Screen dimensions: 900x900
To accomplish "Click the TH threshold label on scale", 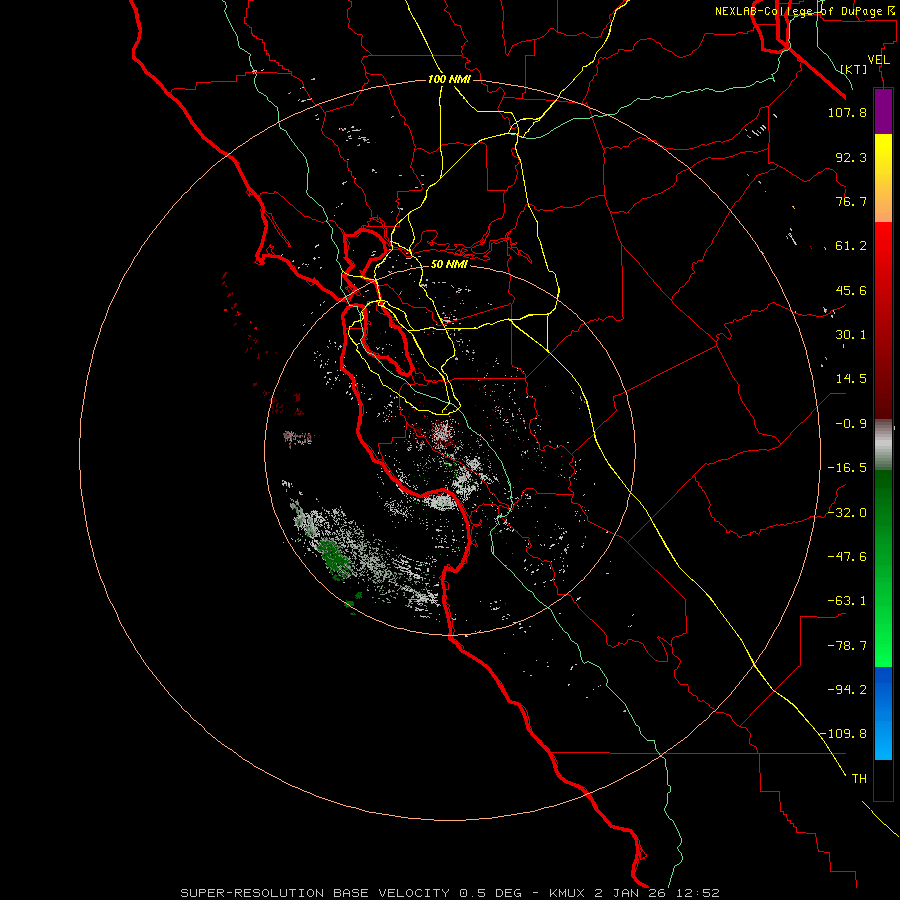I will click(x=859, y=779).
